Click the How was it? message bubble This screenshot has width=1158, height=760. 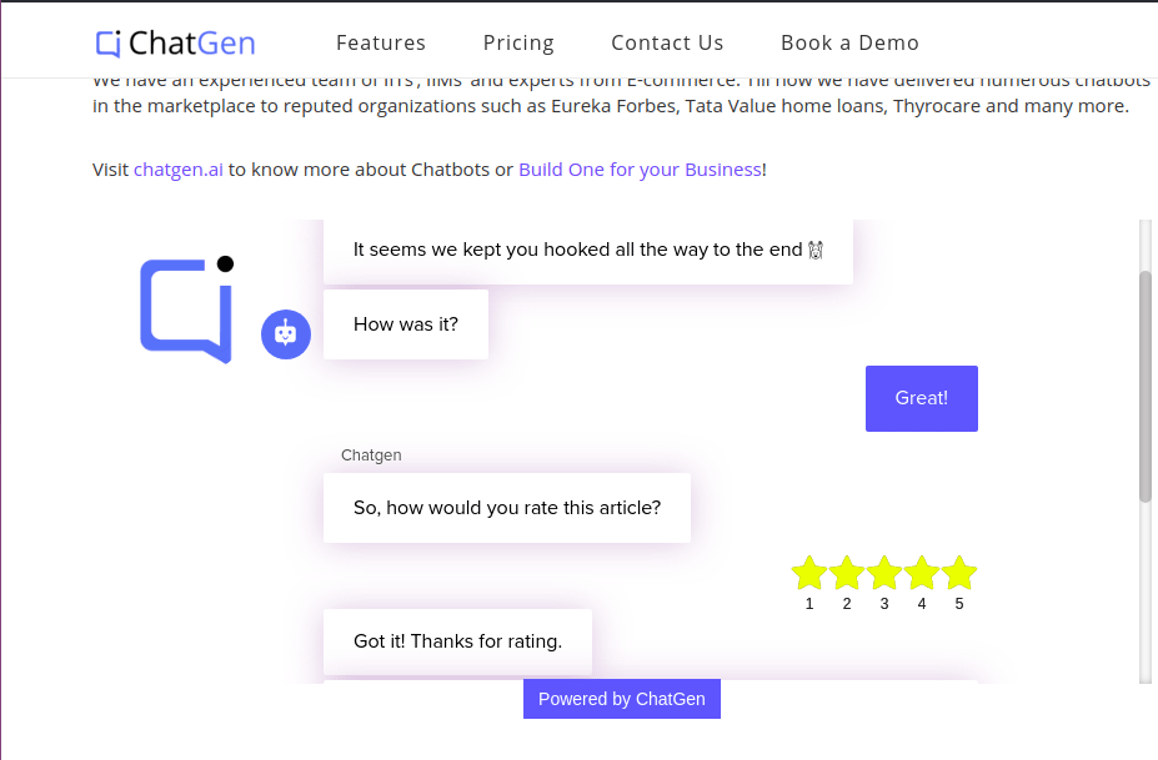pyautogui.click(x=406, y=324)
